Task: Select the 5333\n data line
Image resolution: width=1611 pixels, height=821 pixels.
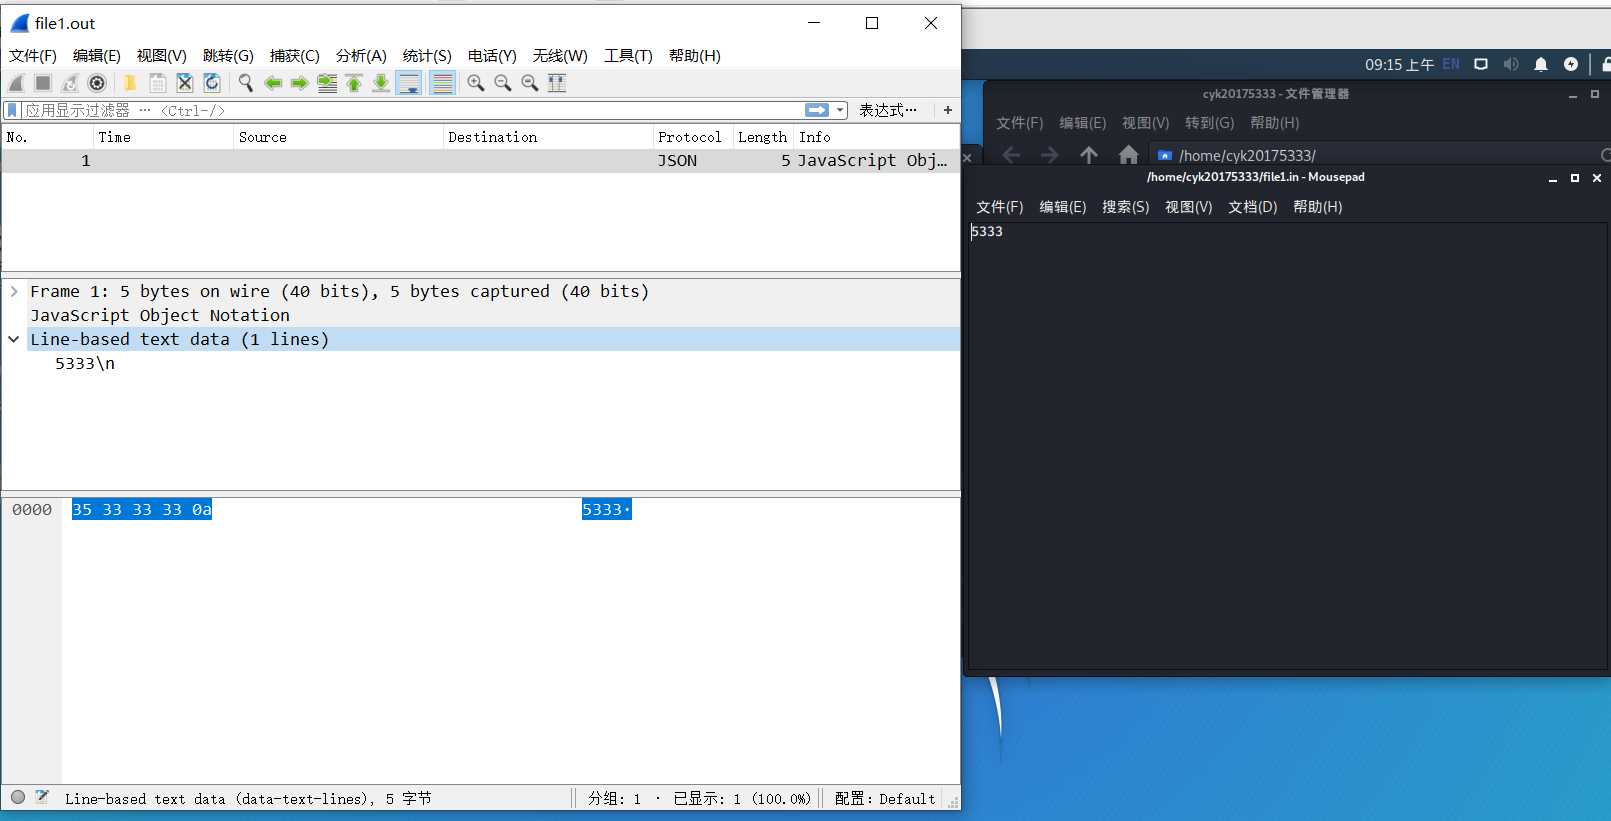Action: click(x=85, y=364)
